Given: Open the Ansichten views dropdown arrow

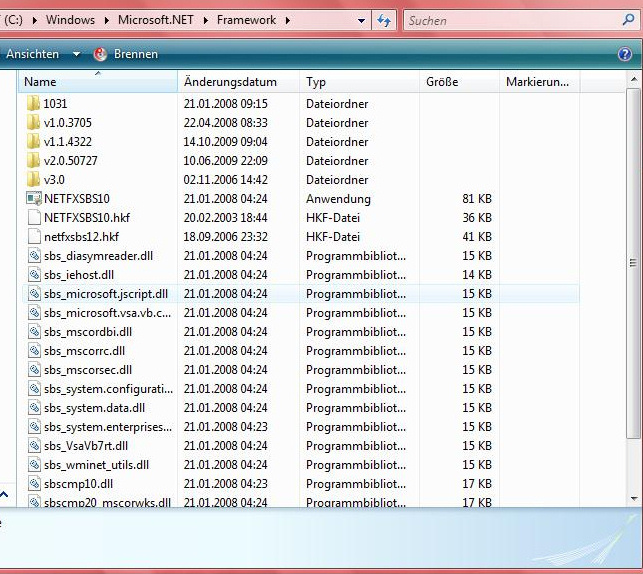Looking at the screenshot, I should click(x=76, y=54).
